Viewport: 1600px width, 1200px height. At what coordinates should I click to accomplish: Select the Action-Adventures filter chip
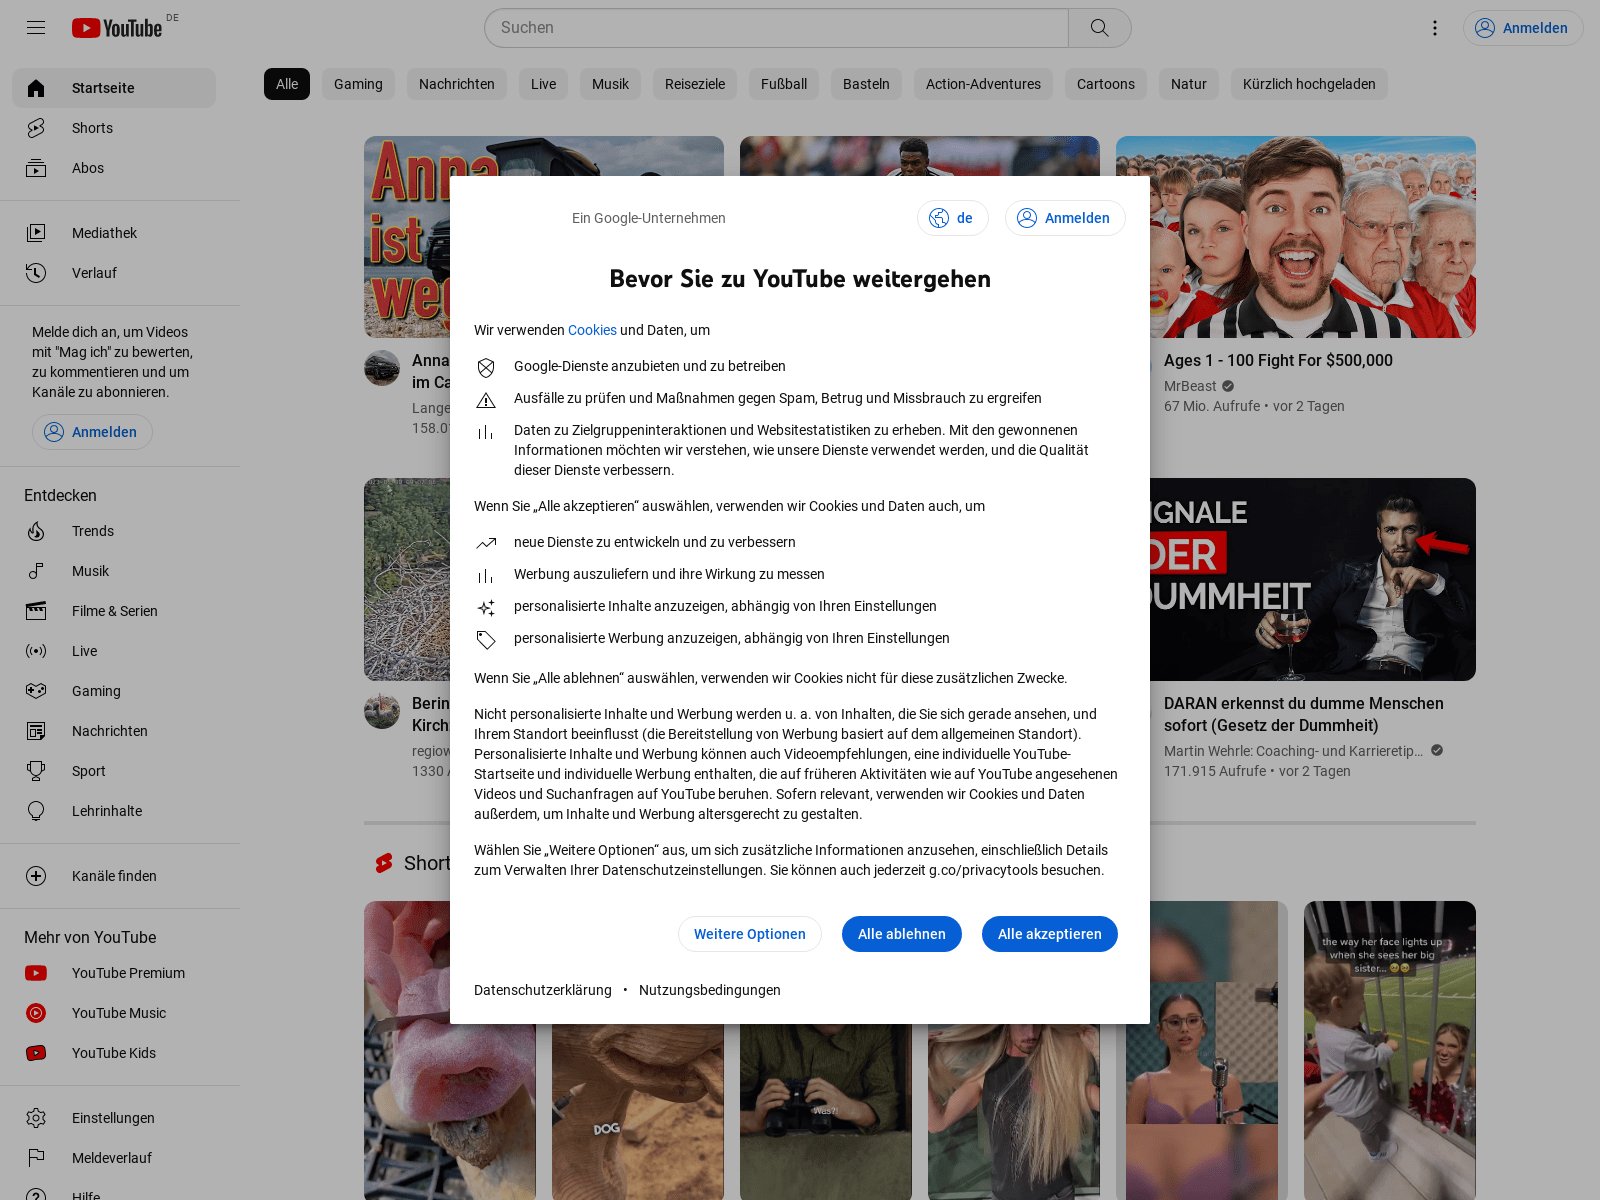coord(983,84)
